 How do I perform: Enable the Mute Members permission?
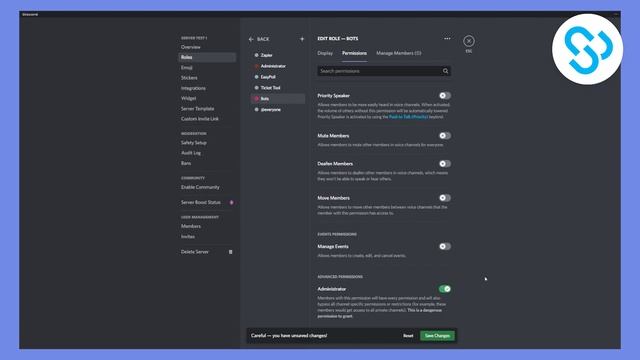coord(444,136)
